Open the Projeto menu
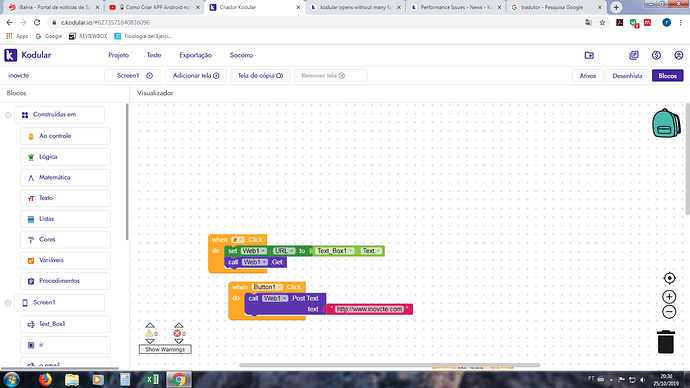This screenshot has height=388, width=690. pyautogui.click(x=118, y=55)
